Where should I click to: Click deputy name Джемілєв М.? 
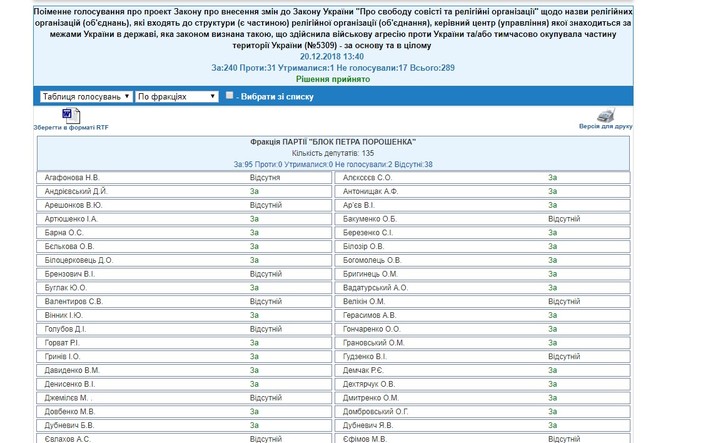pyautogui.click(x=67, y=397)
